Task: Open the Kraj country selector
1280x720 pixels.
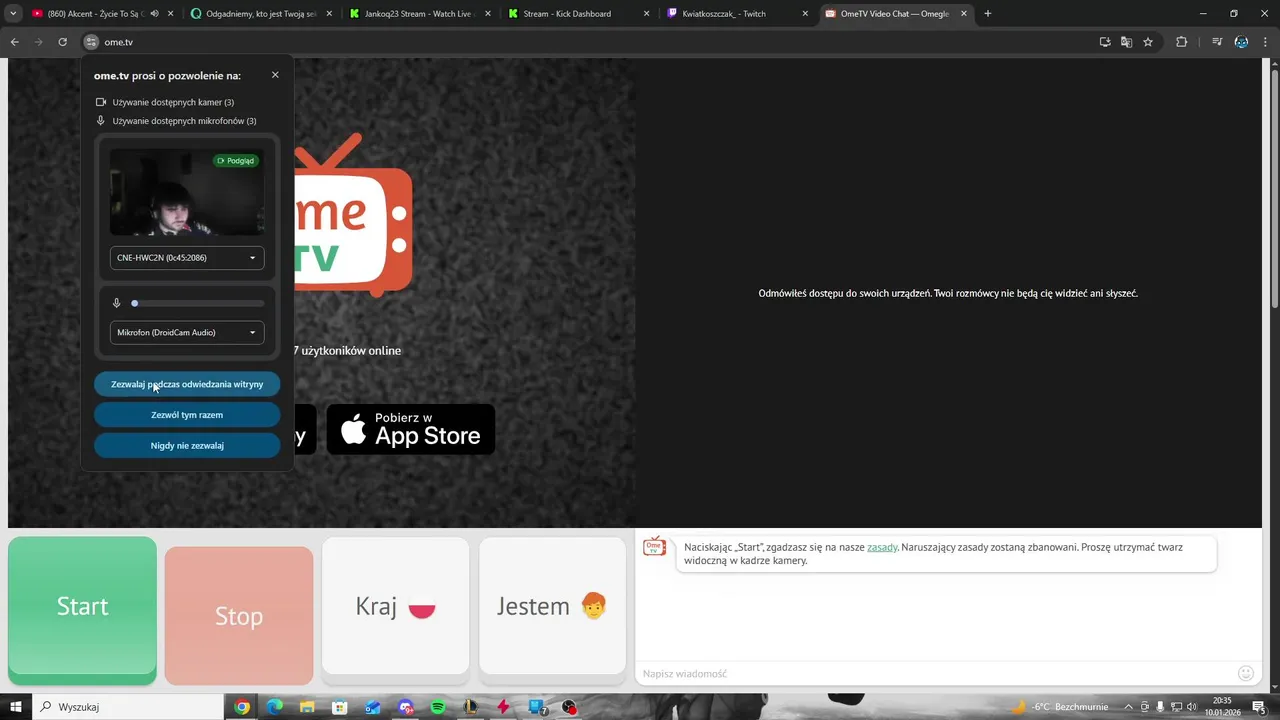Action: click(x=396, y=606)
